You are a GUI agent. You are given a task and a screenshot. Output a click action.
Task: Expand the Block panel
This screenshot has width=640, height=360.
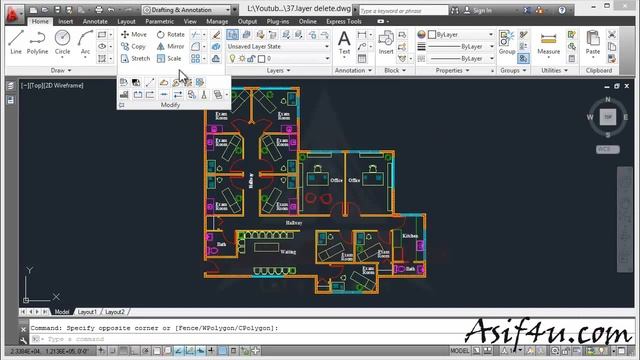tap(395, 71)
